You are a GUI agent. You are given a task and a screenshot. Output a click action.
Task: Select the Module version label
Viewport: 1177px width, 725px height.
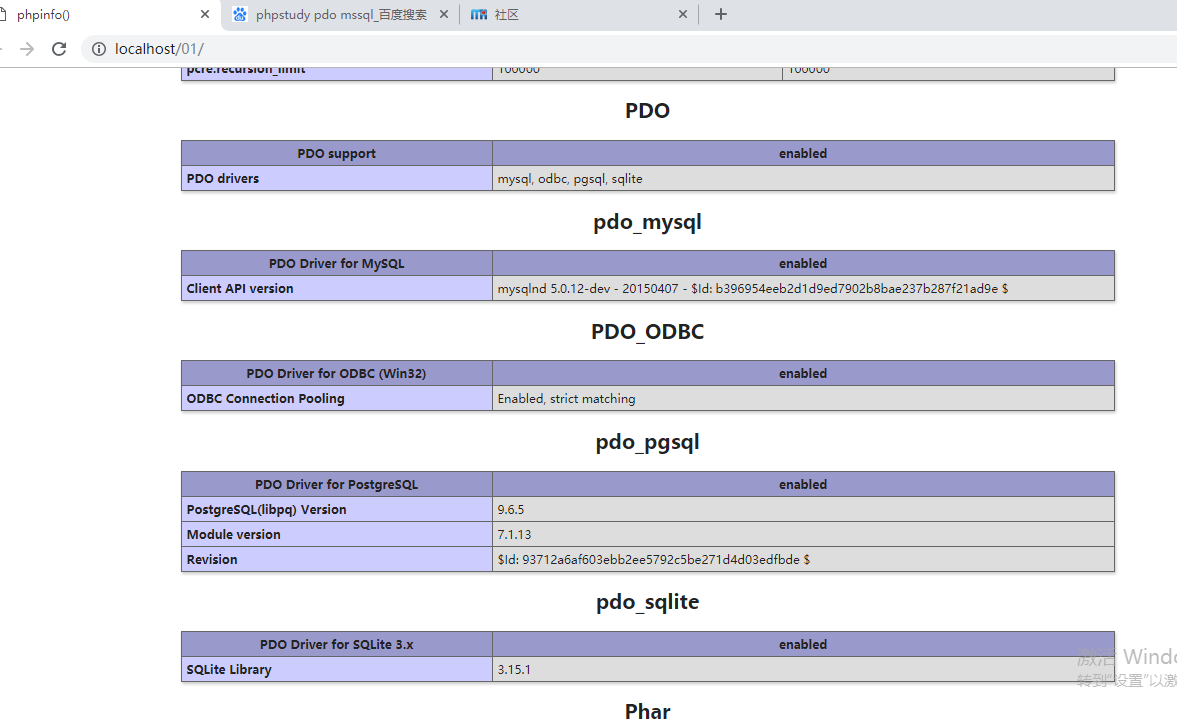[336, 534]
